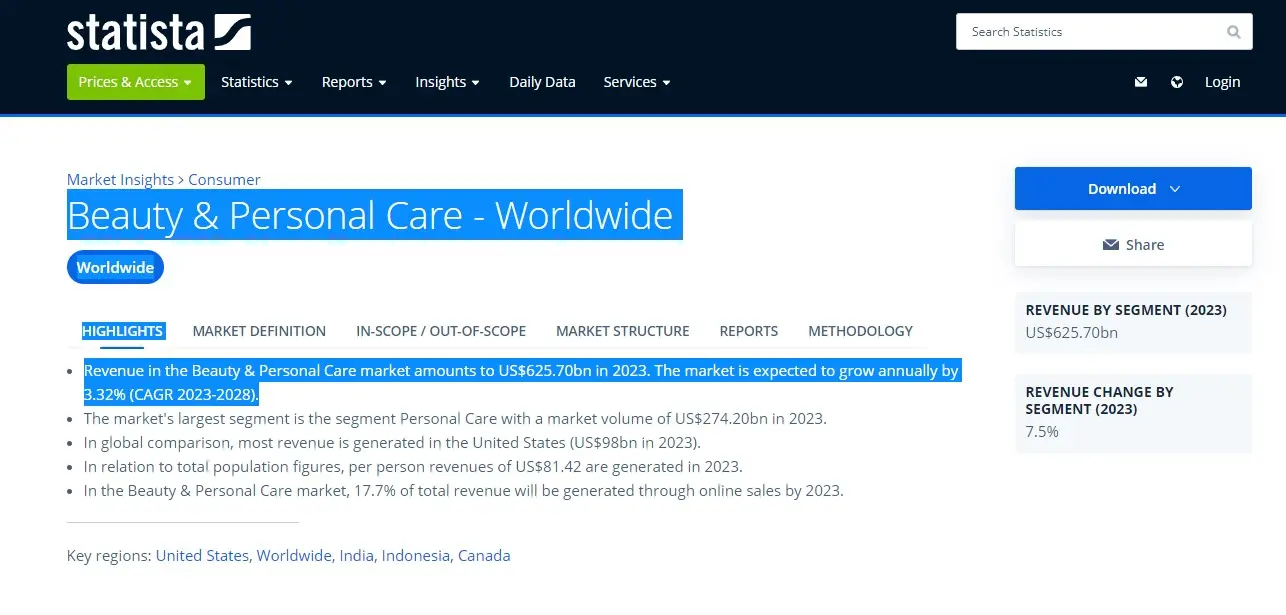This screenshot has width=1286, height=615.
Task: Open Indonesia key region link
Action: (415, 556)
